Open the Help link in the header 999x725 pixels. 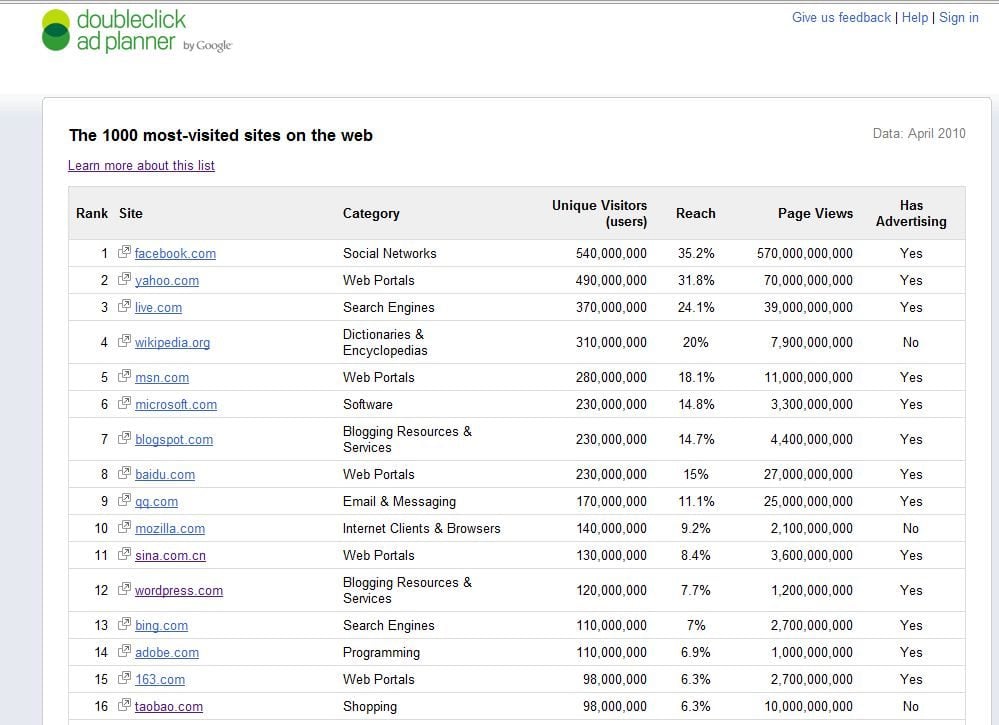[915, 18]
